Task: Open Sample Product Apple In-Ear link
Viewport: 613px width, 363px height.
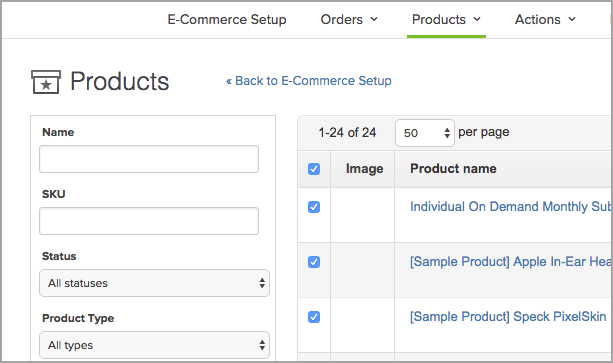Action: [510, 261]
